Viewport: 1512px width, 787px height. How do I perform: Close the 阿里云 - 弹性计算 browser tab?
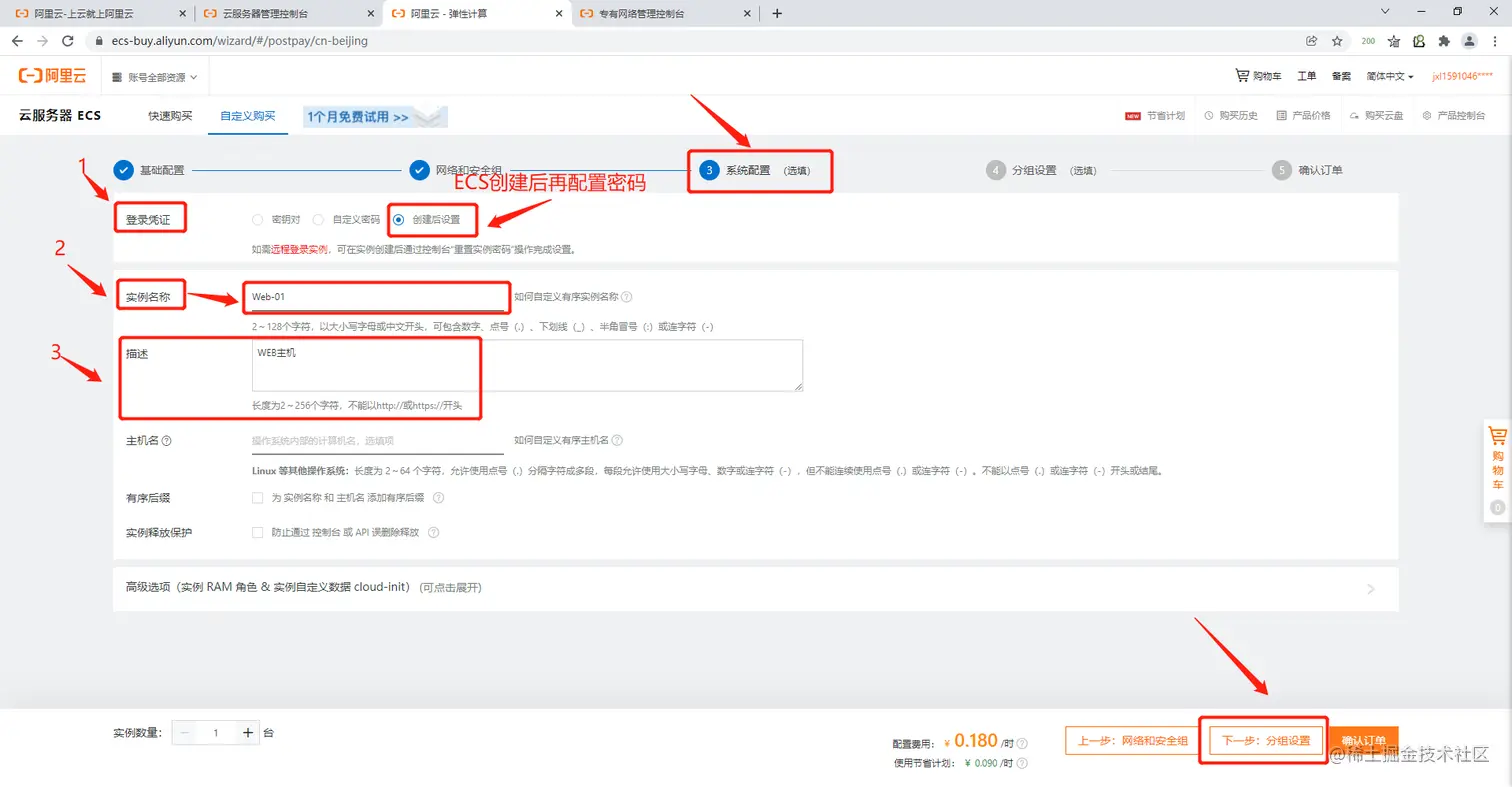pos(557,14)
